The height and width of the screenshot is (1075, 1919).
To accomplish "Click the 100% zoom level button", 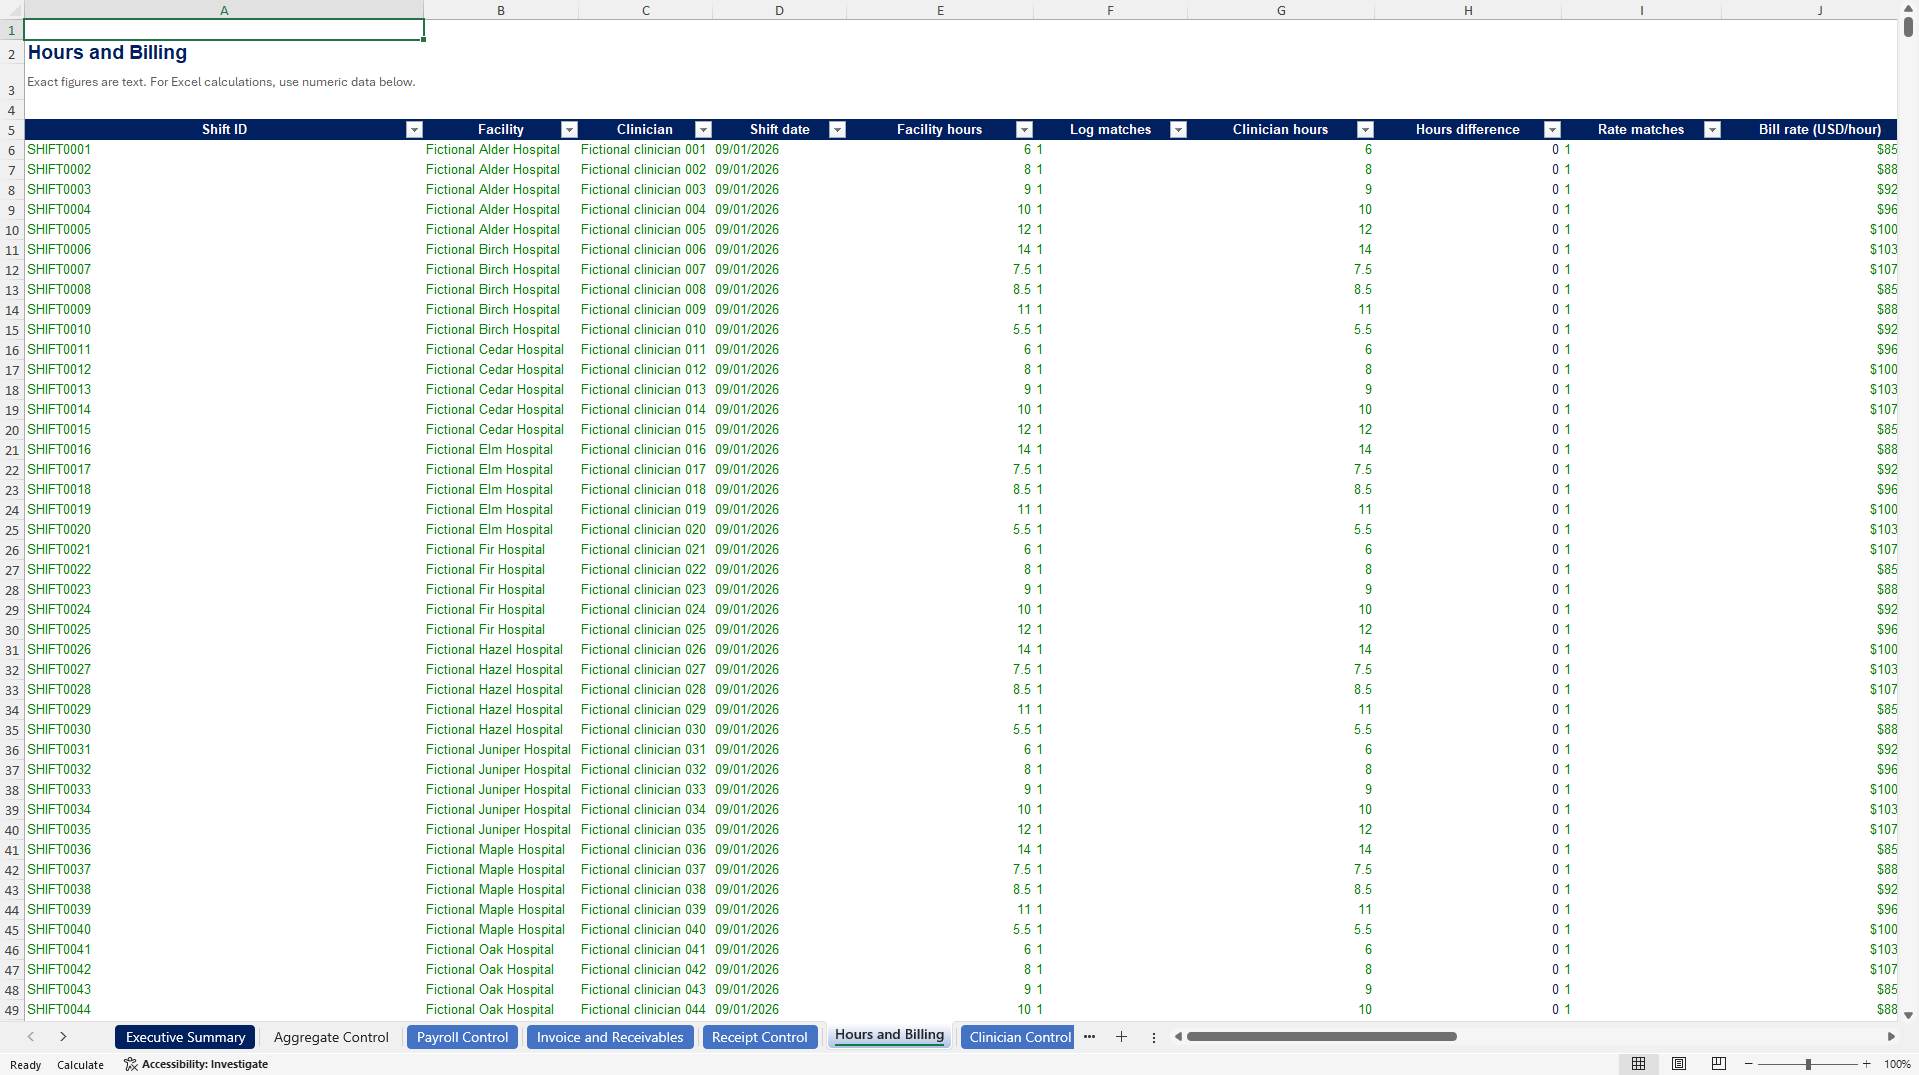I will click(1897, 1064).
